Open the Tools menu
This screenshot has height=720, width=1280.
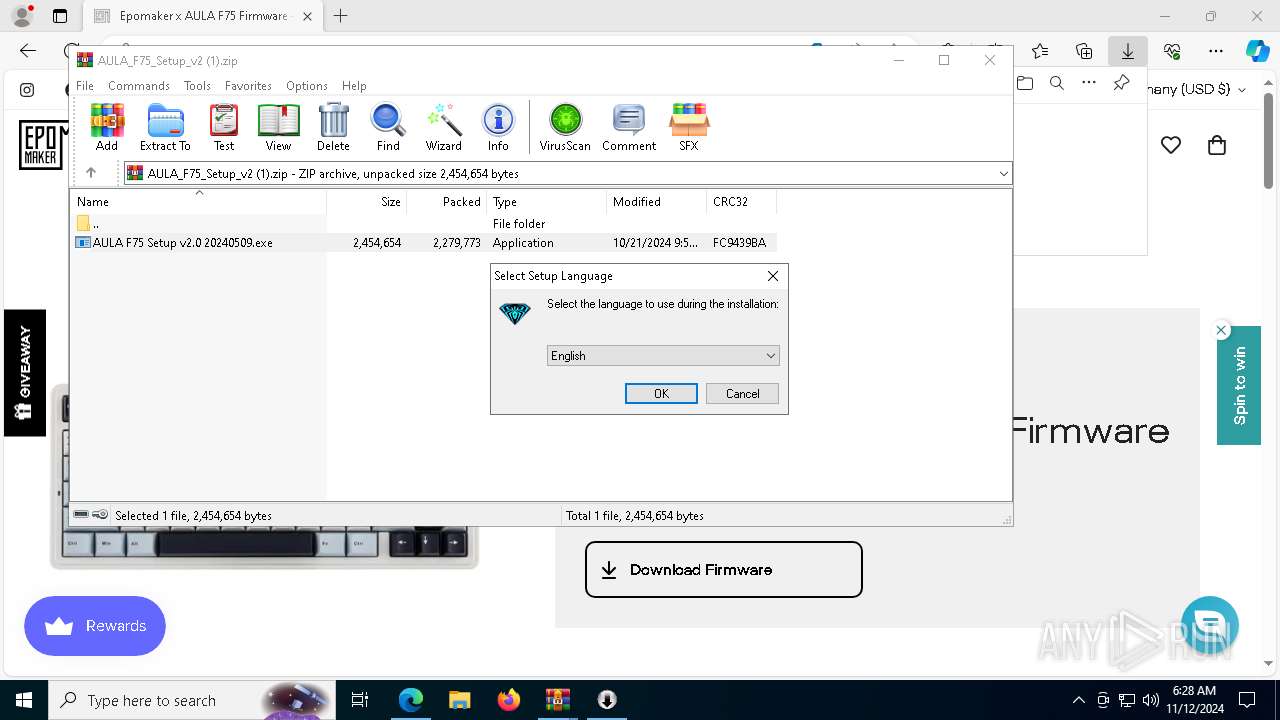click(197, 86)
